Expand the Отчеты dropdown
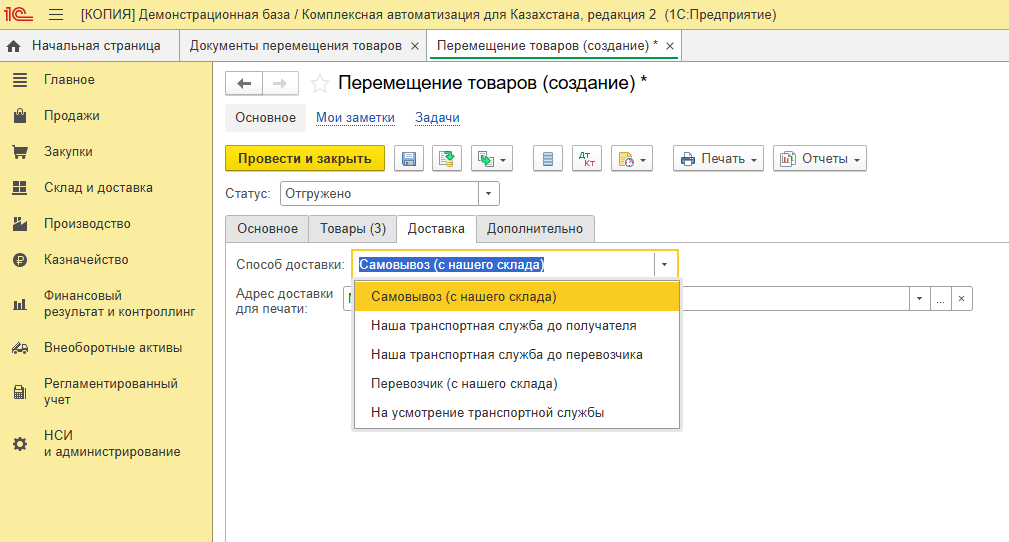 (x=819, y=159)
